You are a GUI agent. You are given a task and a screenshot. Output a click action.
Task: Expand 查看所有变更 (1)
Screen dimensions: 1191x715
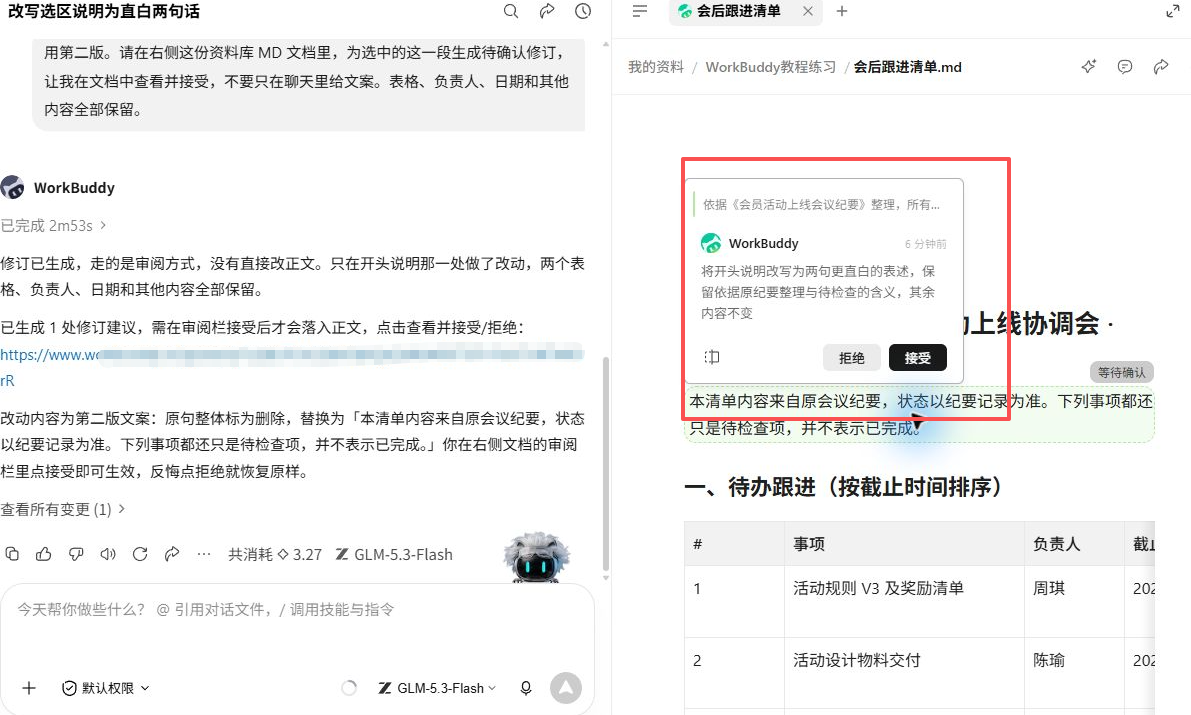tap(62, 509)
